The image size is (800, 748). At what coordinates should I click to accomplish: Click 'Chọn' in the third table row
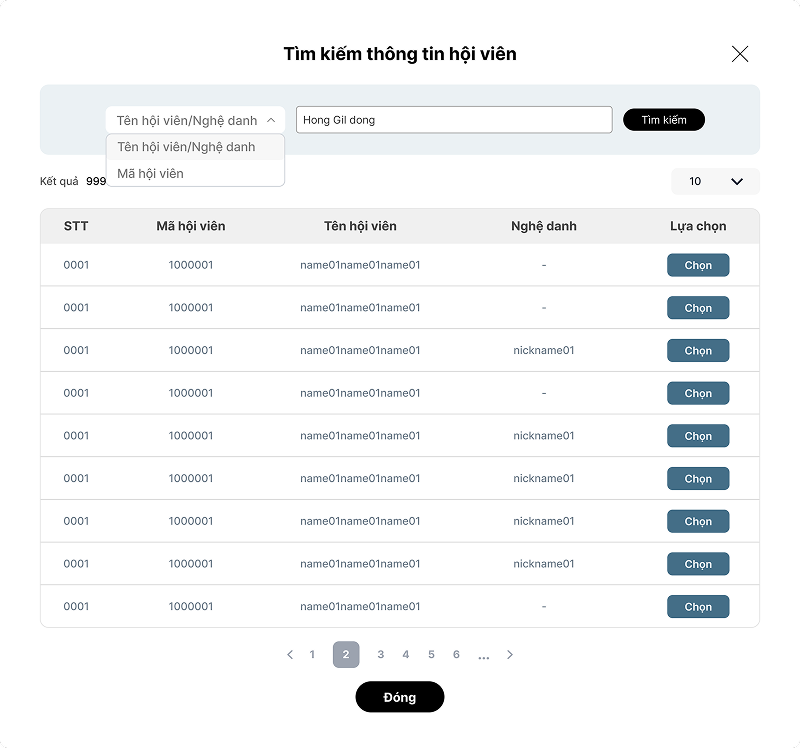698,351
